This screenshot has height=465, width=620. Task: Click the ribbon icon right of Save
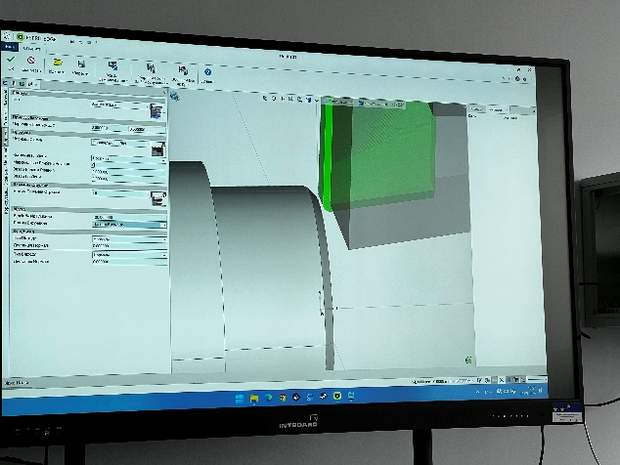[113, 66]
